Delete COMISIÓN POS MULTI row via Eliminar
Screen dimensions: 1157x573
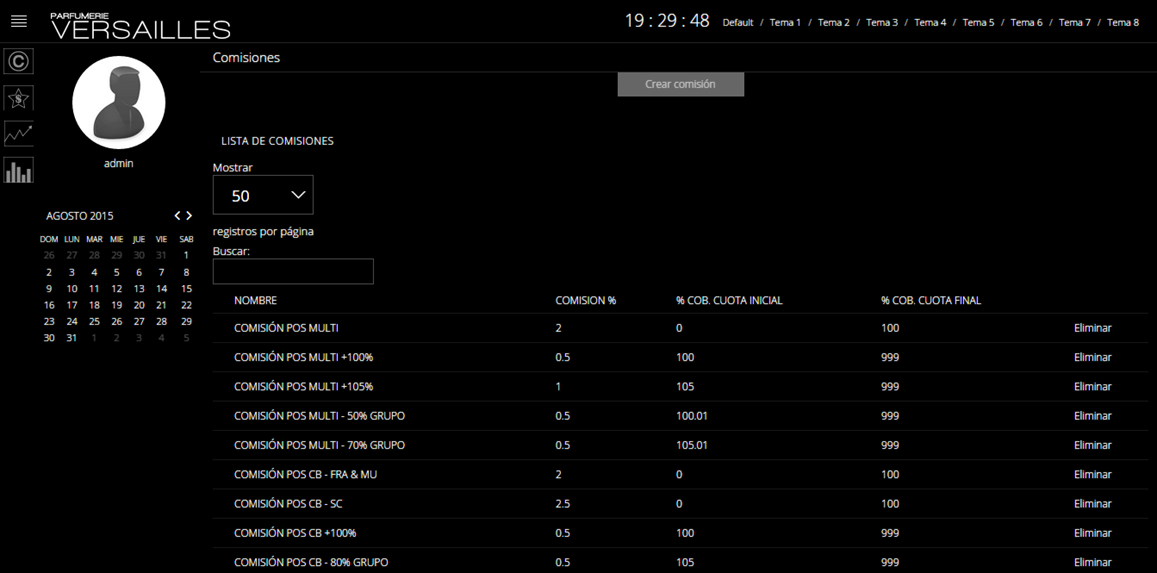tap(1092, 327)
